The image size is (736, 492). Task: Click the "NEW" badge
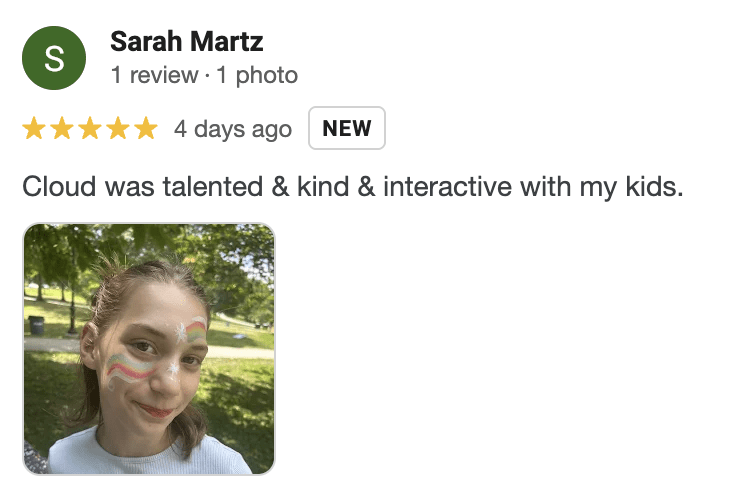(346, 128)
